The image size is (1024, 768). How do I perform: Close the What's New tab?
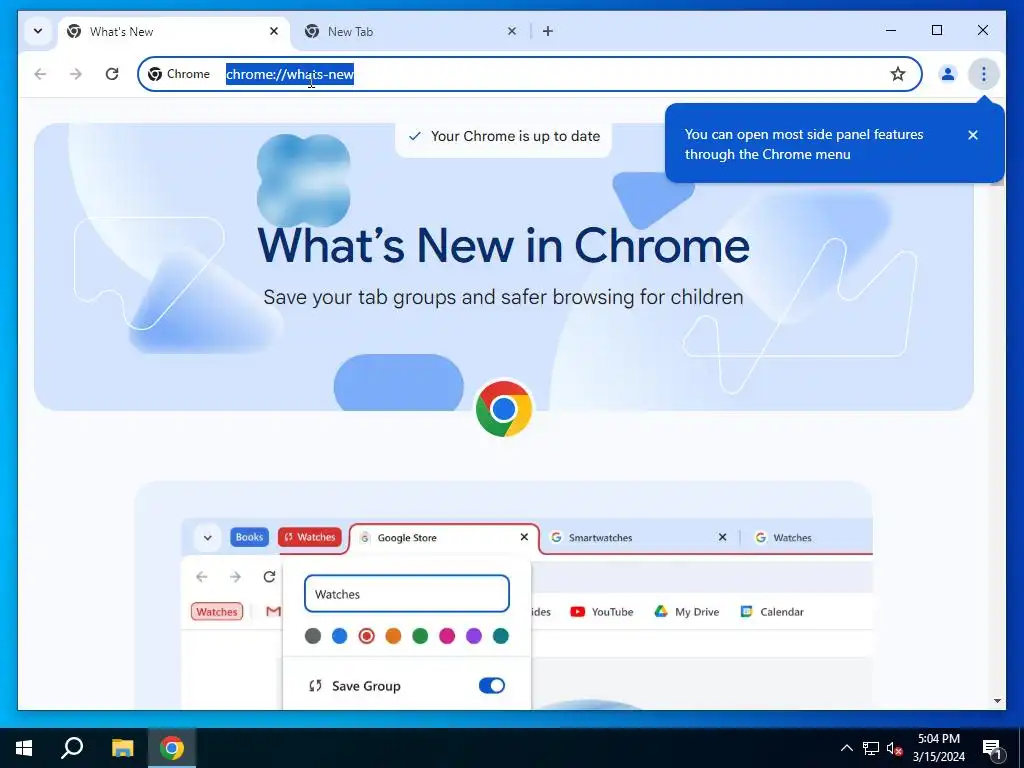(274, 31)
